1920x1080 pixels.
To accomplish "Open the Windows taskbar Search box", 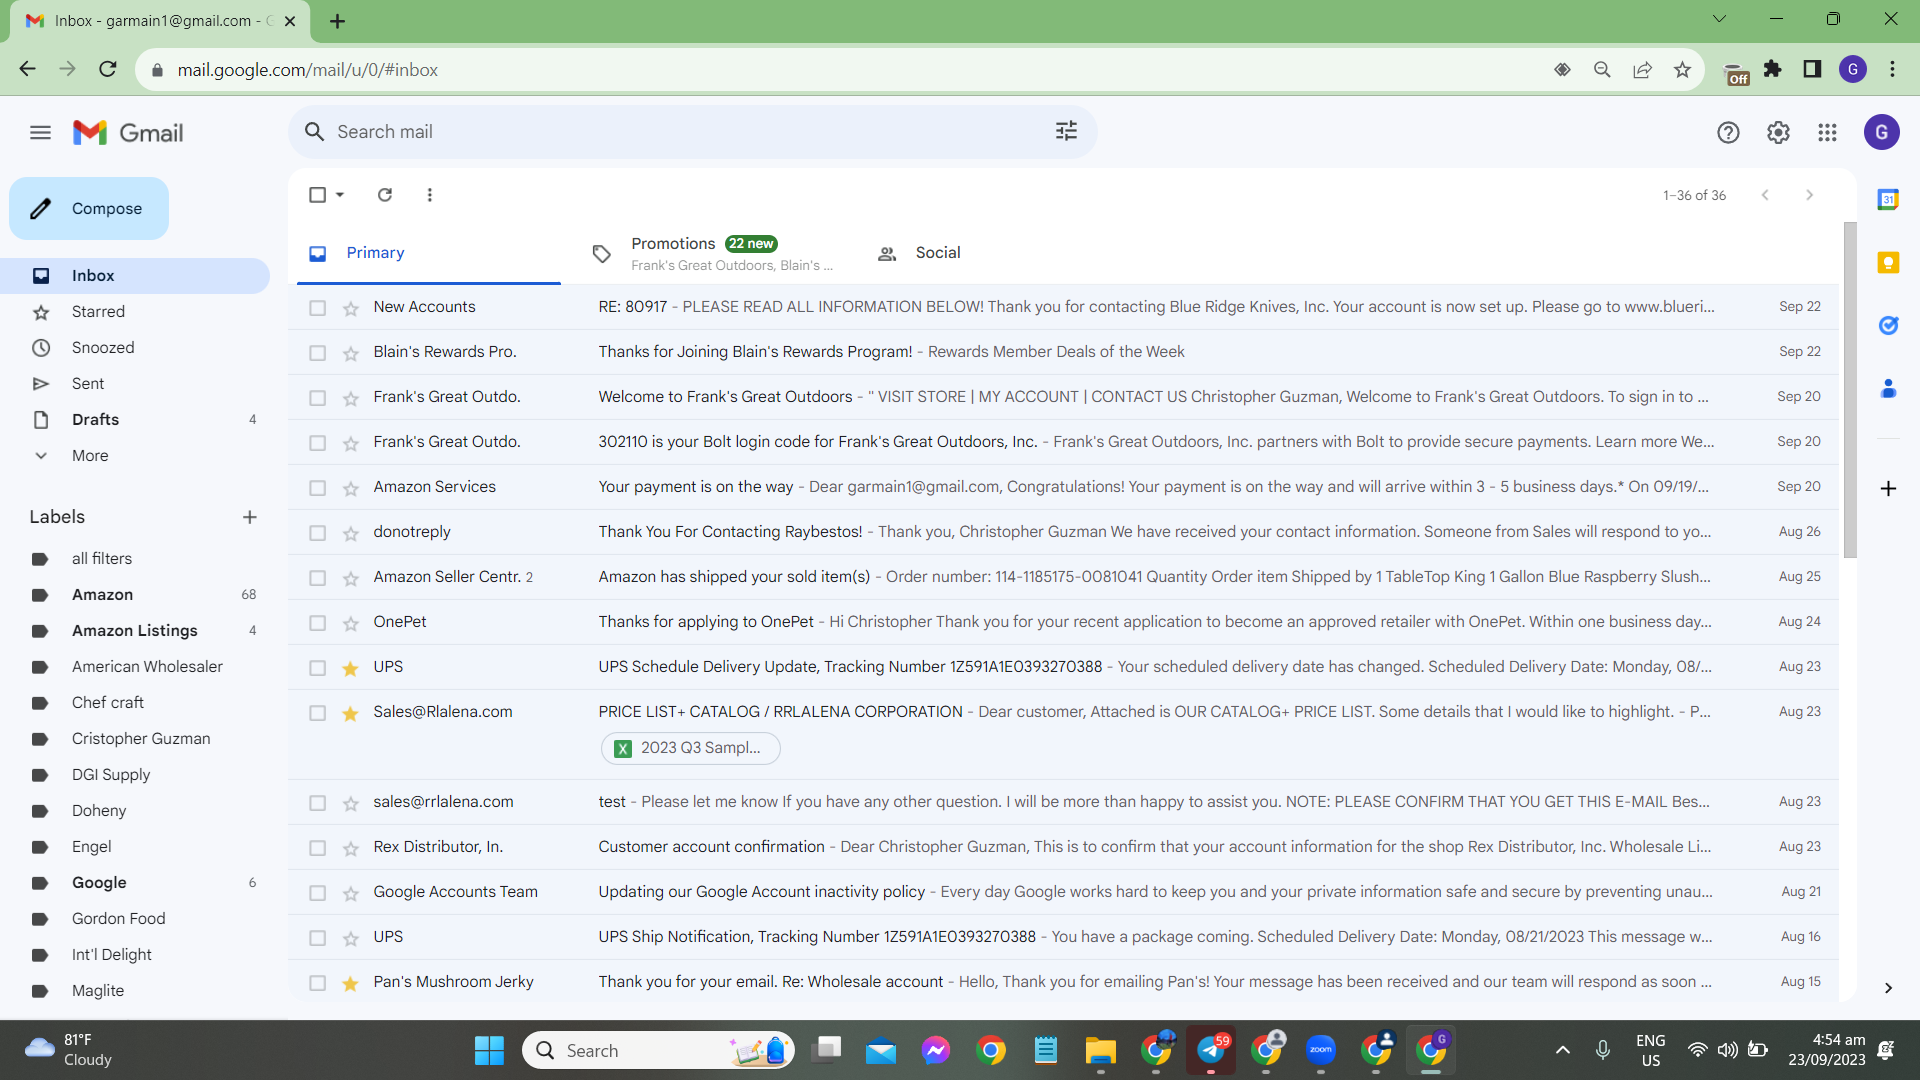I will pyautogui.click(x=658, y=1050).
